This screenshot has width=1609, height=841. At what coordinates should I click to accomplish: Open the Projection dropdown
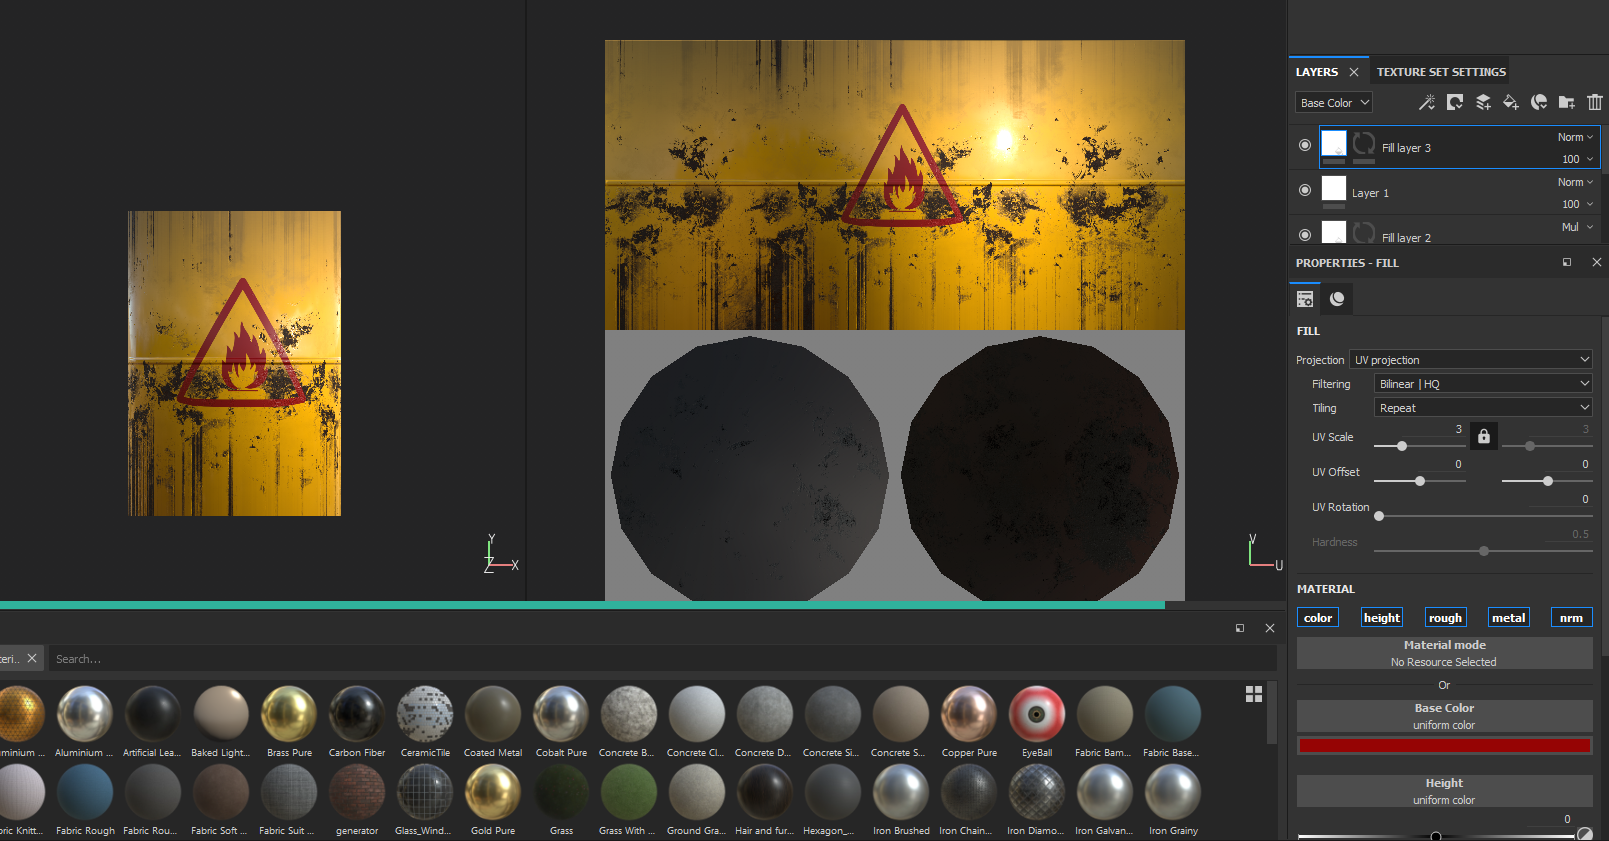pyautogui.click(x=1471, y=360)
